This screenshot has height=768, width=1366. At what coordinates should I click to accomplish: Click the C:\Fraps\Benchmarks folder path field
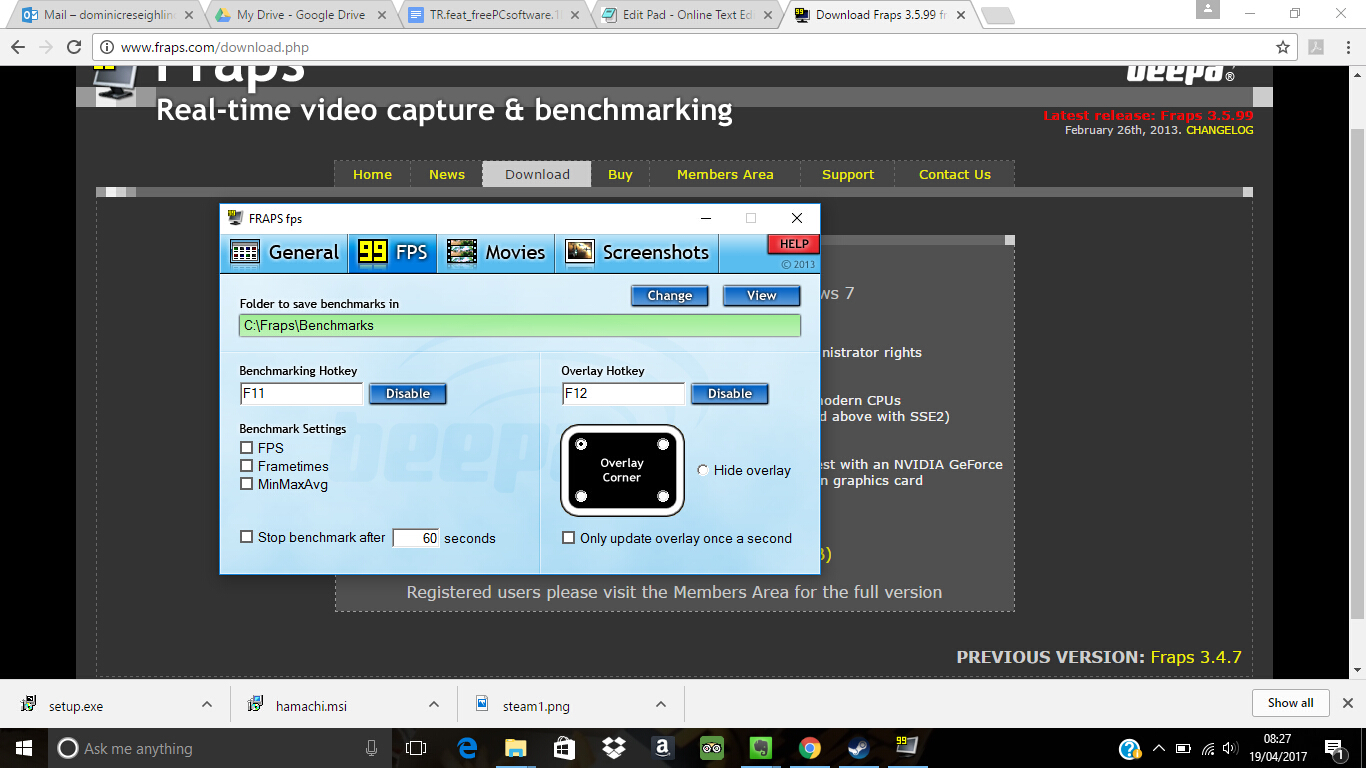point(520,326)
